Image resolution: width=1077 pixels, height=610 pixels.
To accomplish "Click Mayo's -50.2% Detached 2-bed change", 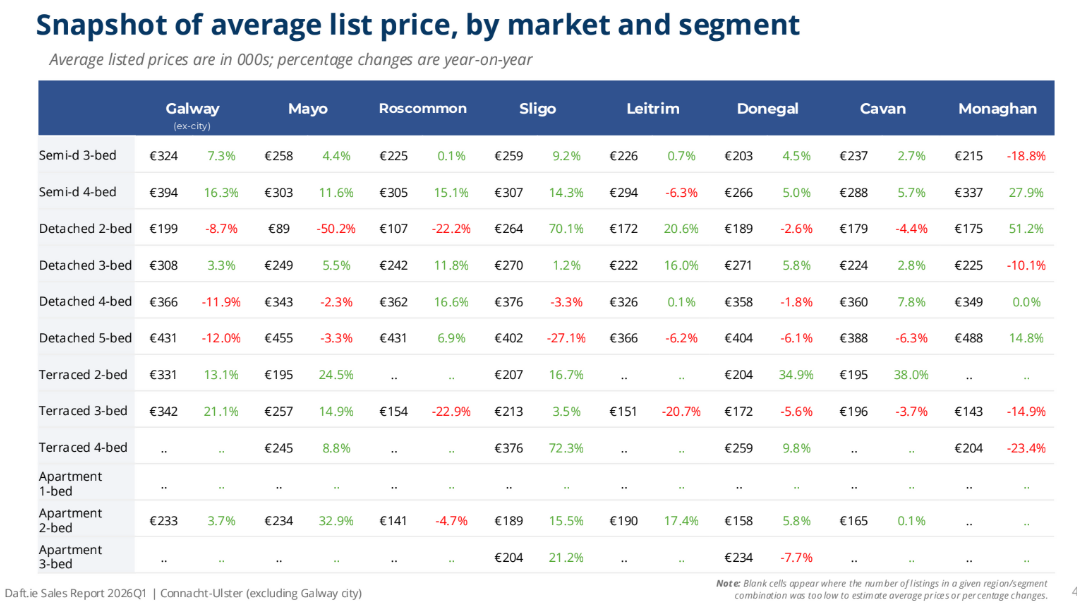I will (336, 229).
